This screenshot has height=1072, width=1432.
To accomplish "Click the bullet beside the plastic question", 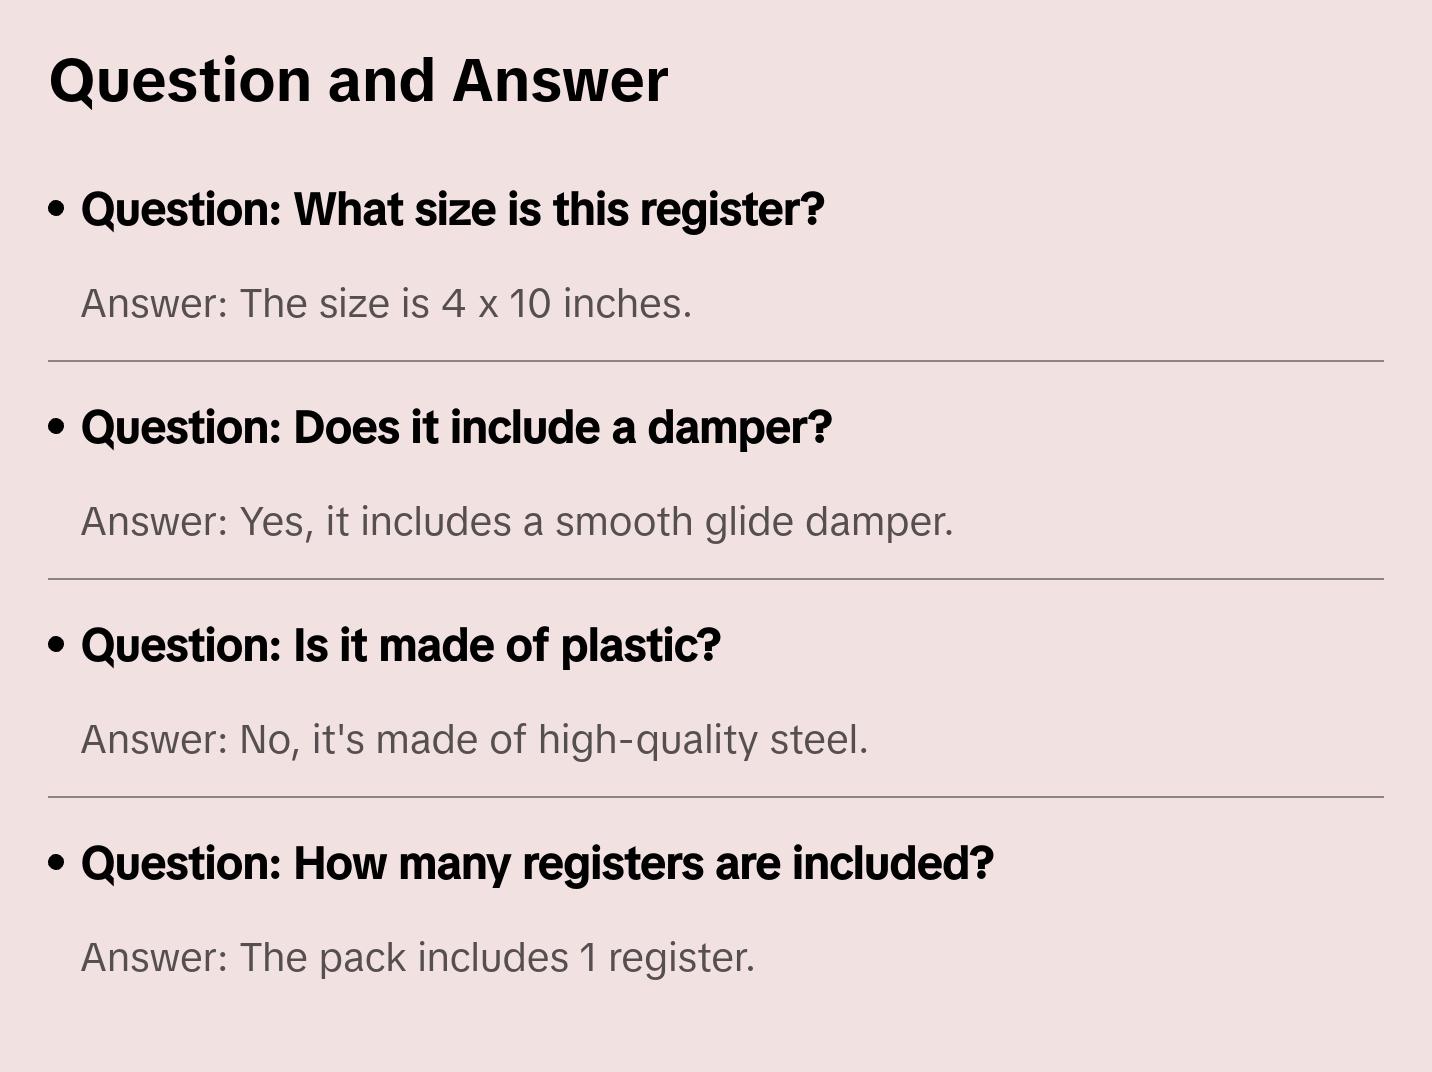I will pos(57,646).
